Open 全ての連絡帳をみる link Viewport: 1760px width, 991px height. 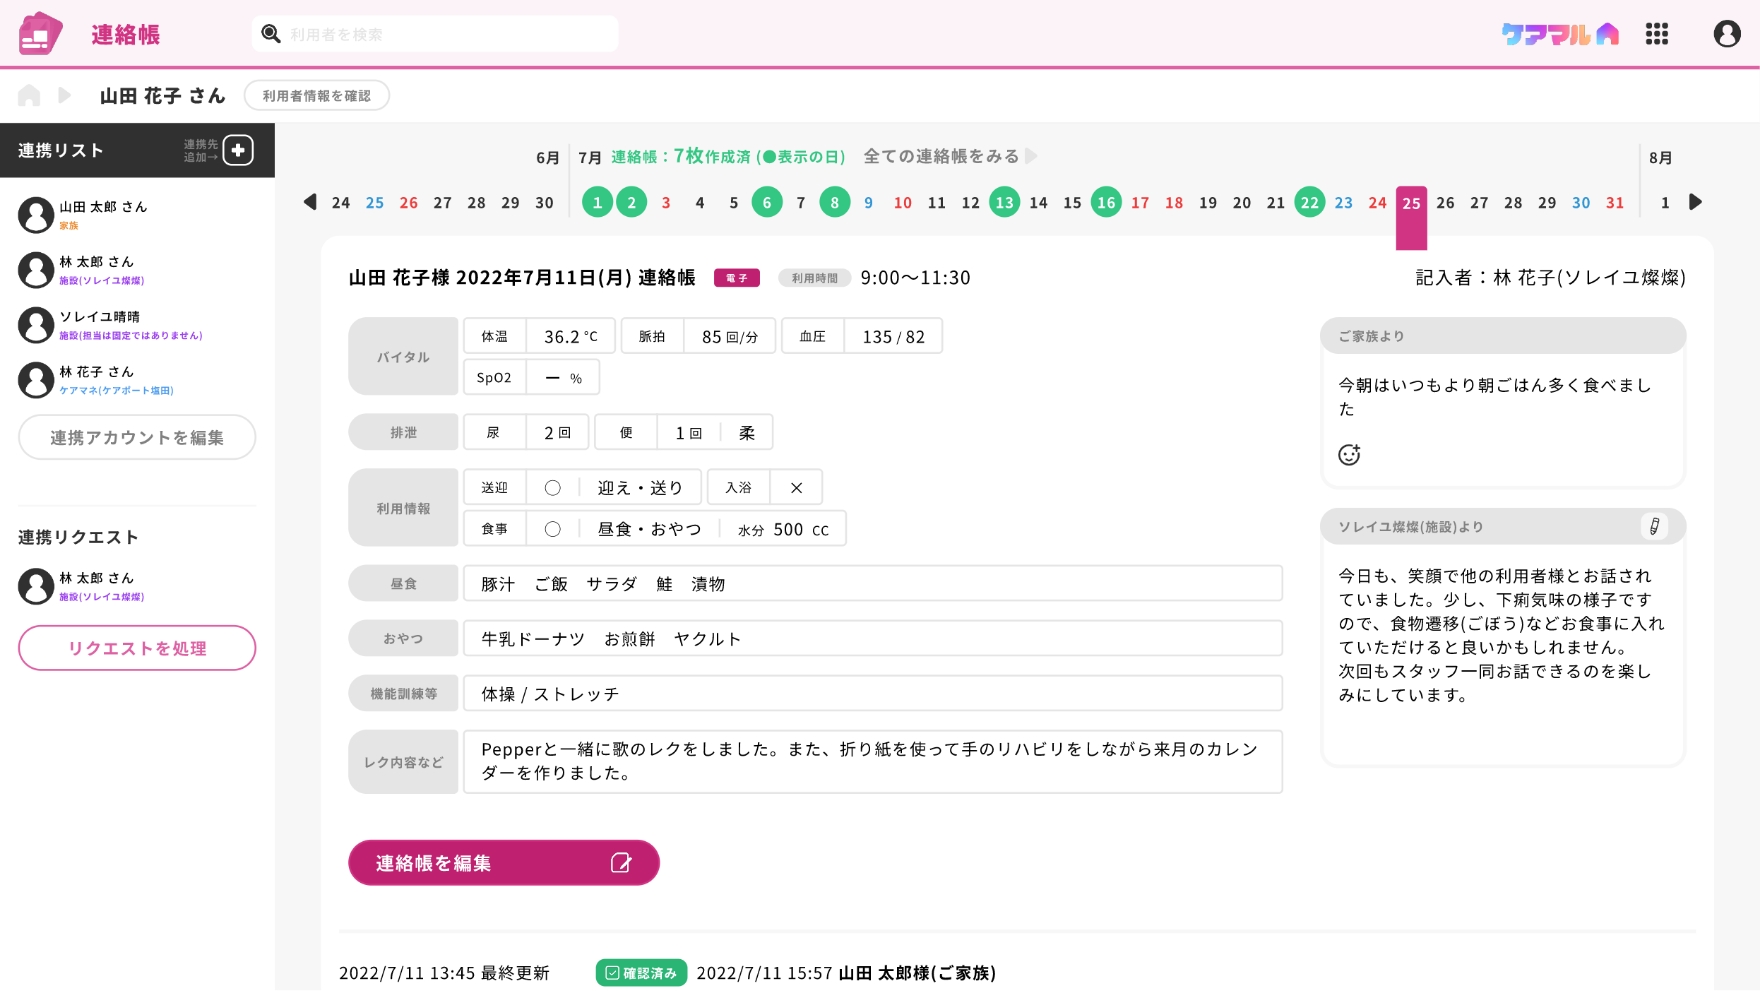click(941, 156)
